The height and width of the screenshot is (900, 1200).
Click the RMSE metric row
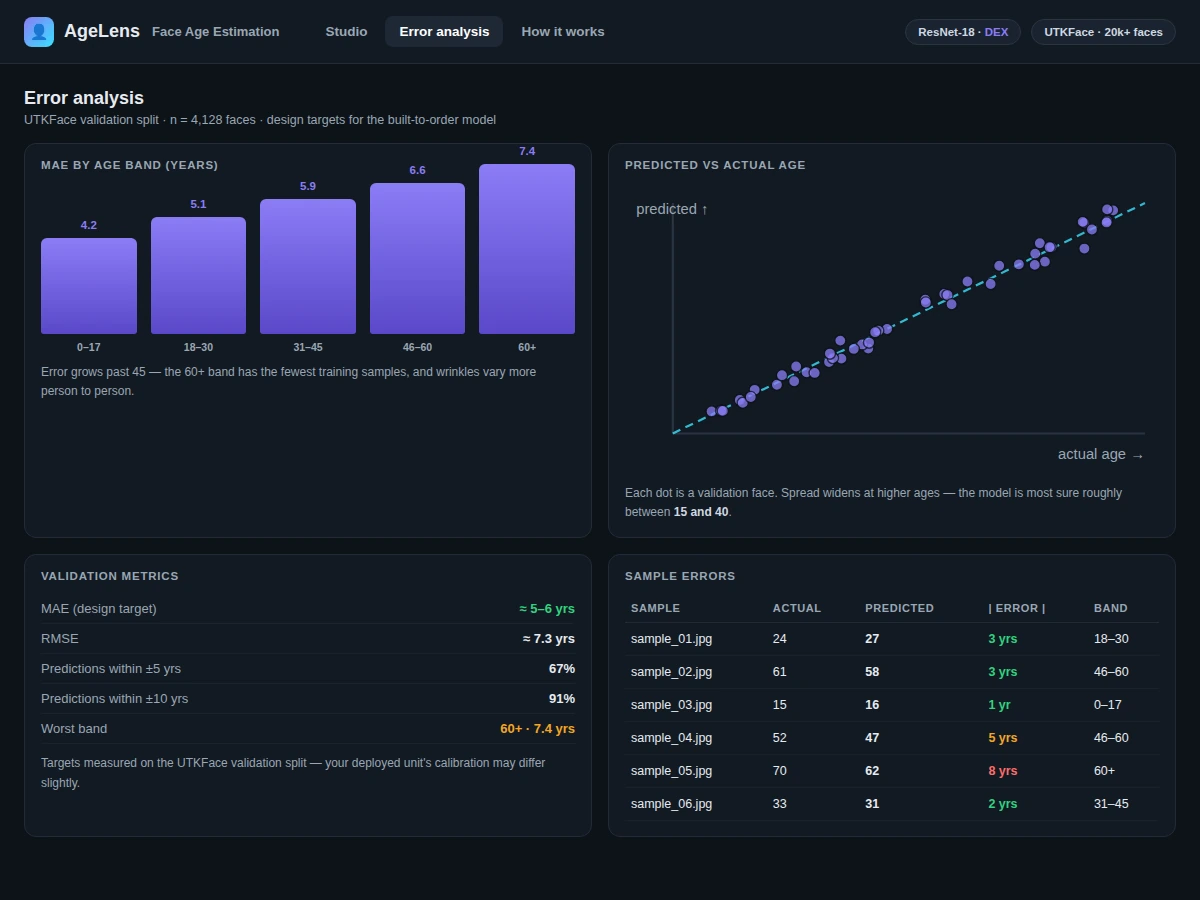(308, 639)
